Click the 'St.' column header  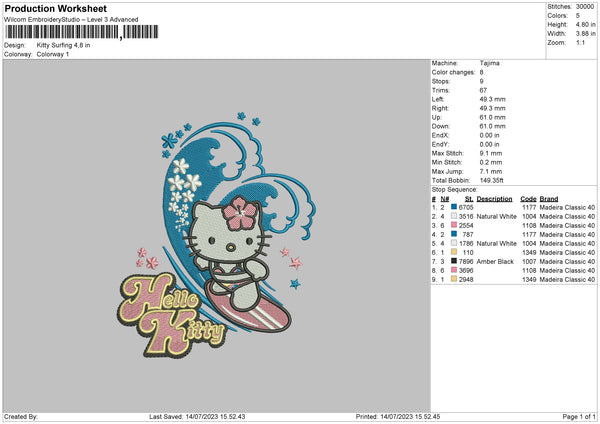(469, 199)
